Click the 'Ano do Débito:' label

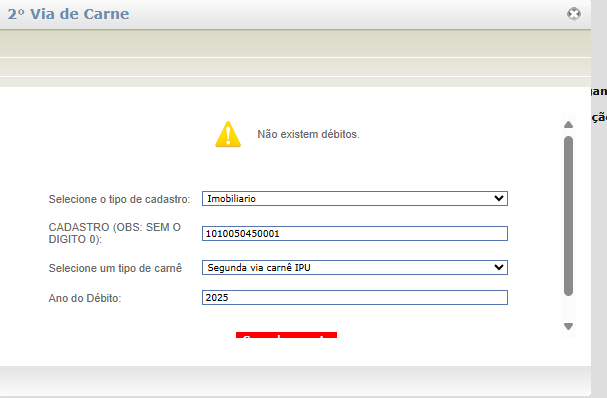click(x=85, y=298)
